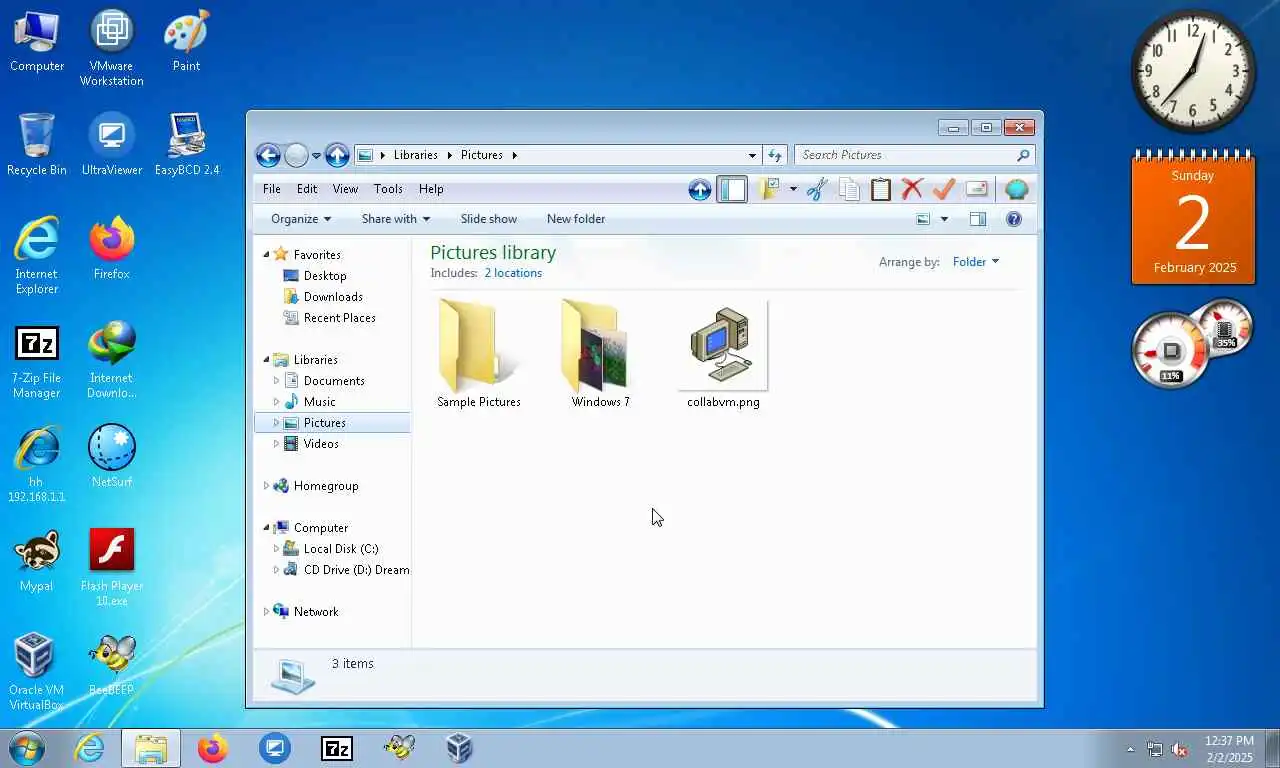Click the search magnifier icon
1280x768 pixels.
coord(1023,155)
